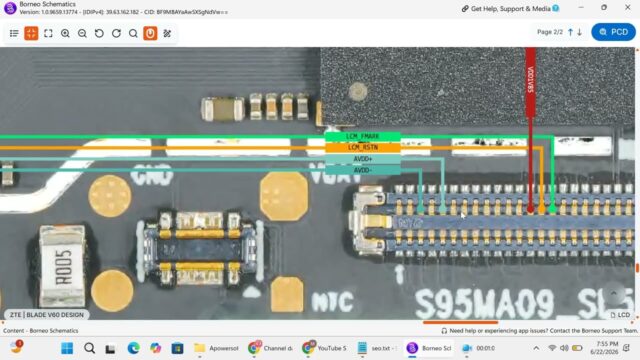Open Copilot from the taskbar
Screen dimensions: 640x360
point(155,348)
